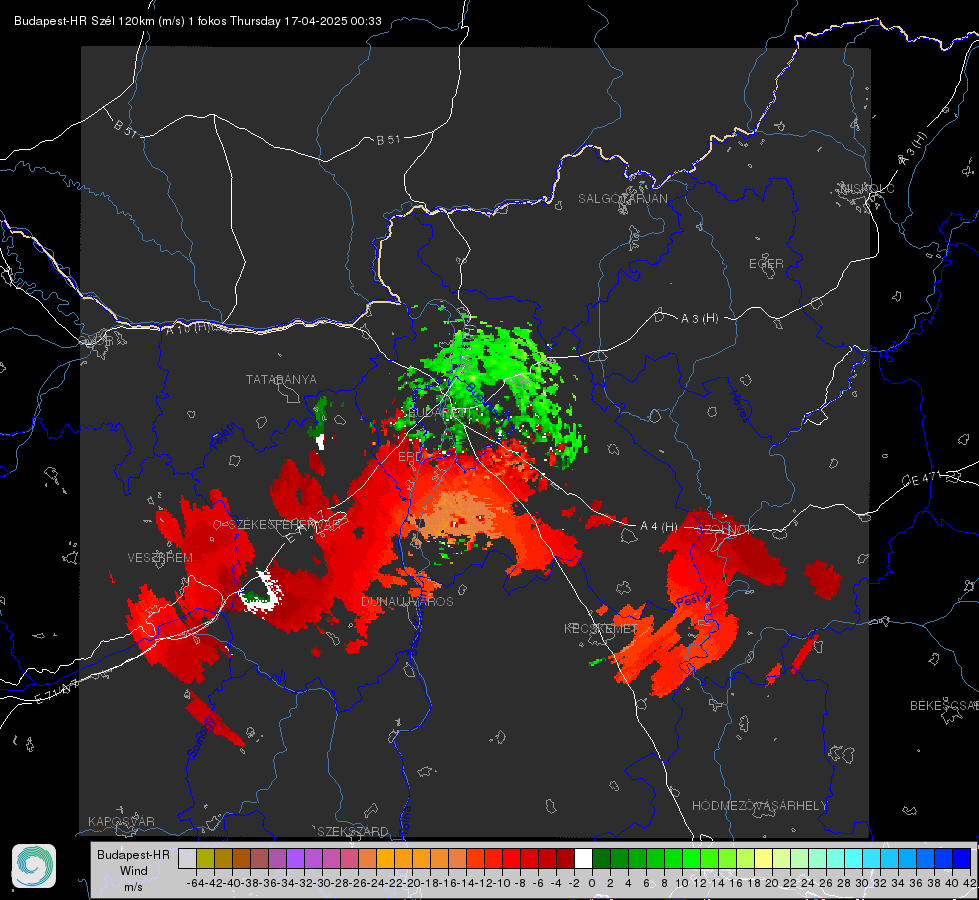Click the radar title text with date 17-04-2025
Viewport: 979px width, 900px height.
[x=198, y=21]
